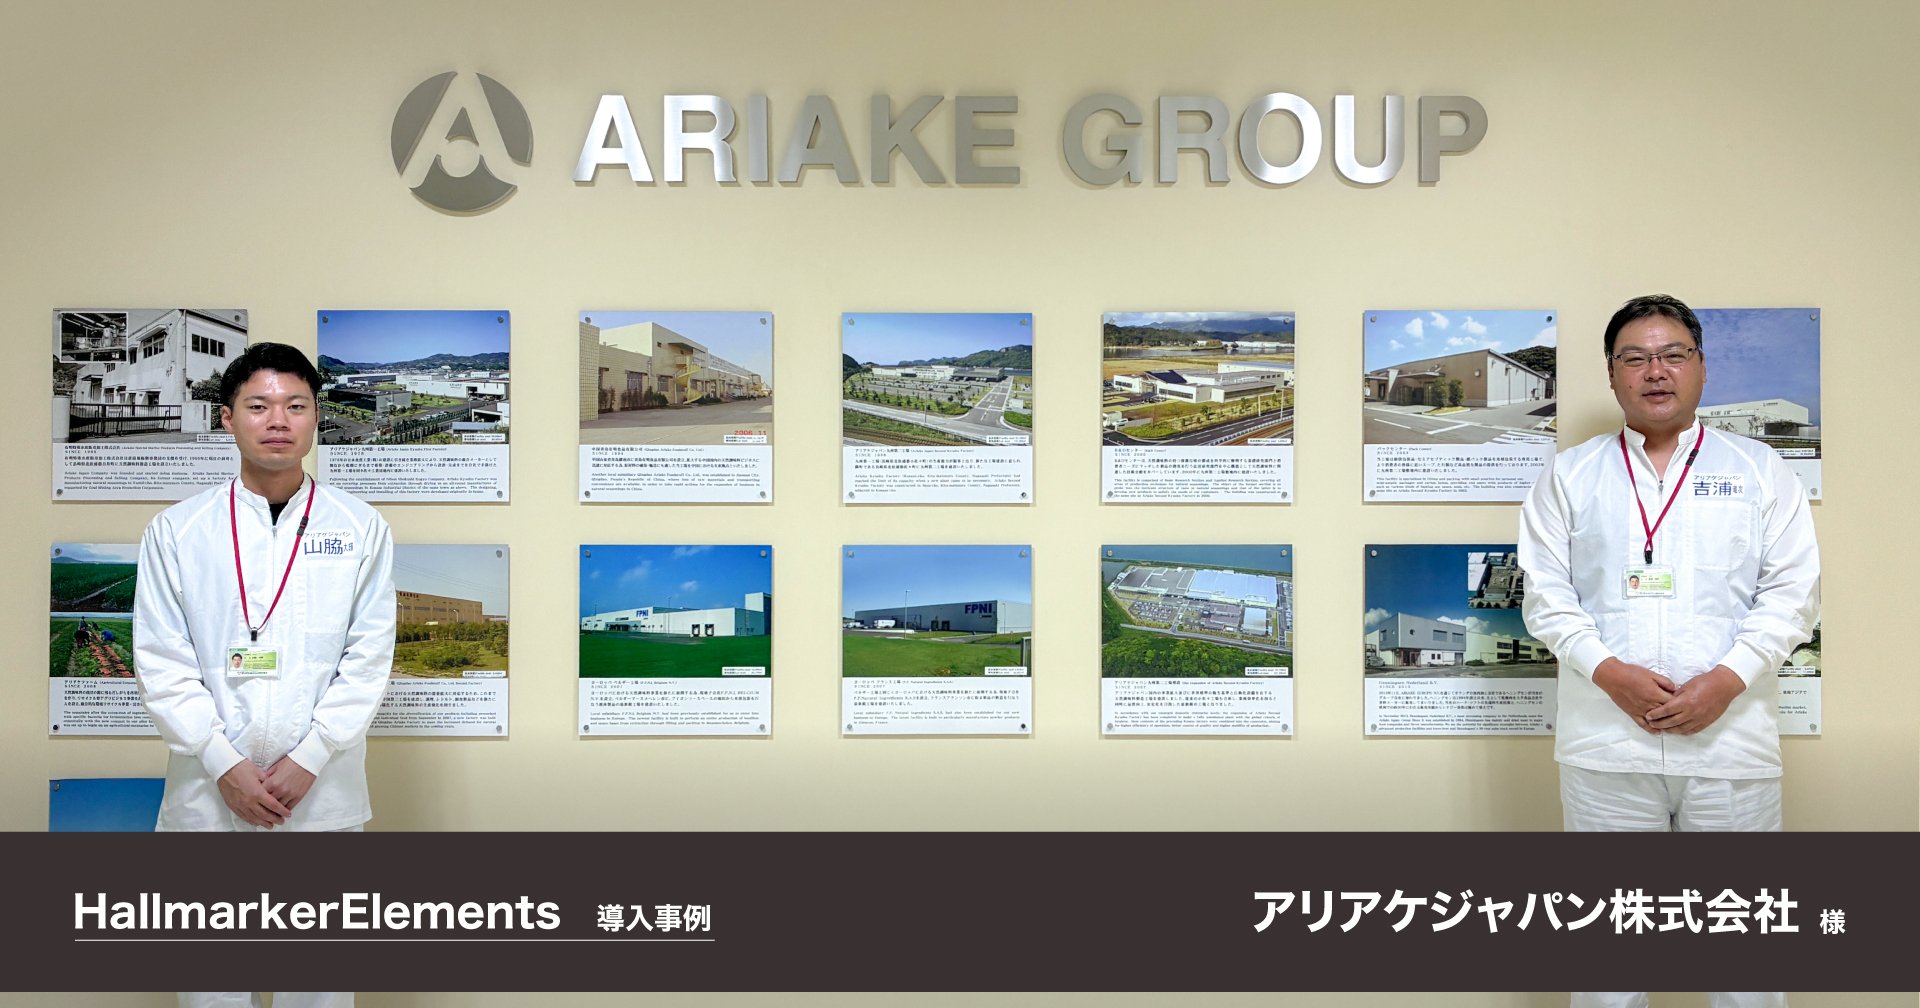Select the panel photo stamped '2006.11'

[x=675, y=406]
